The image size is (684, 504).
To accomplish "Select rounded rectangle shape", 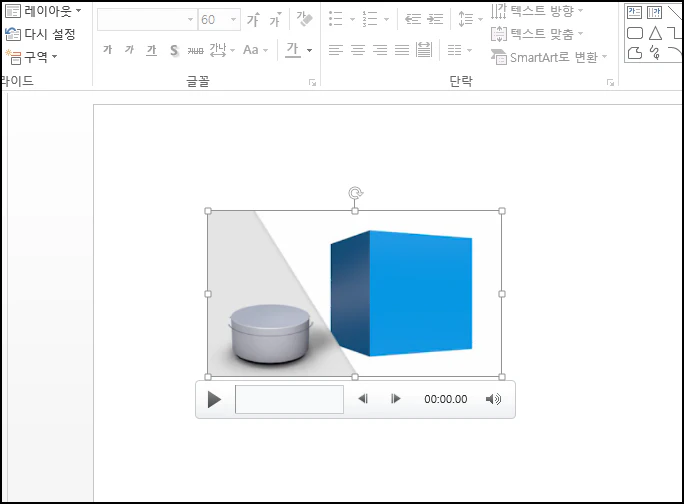I will pos(635,33).
